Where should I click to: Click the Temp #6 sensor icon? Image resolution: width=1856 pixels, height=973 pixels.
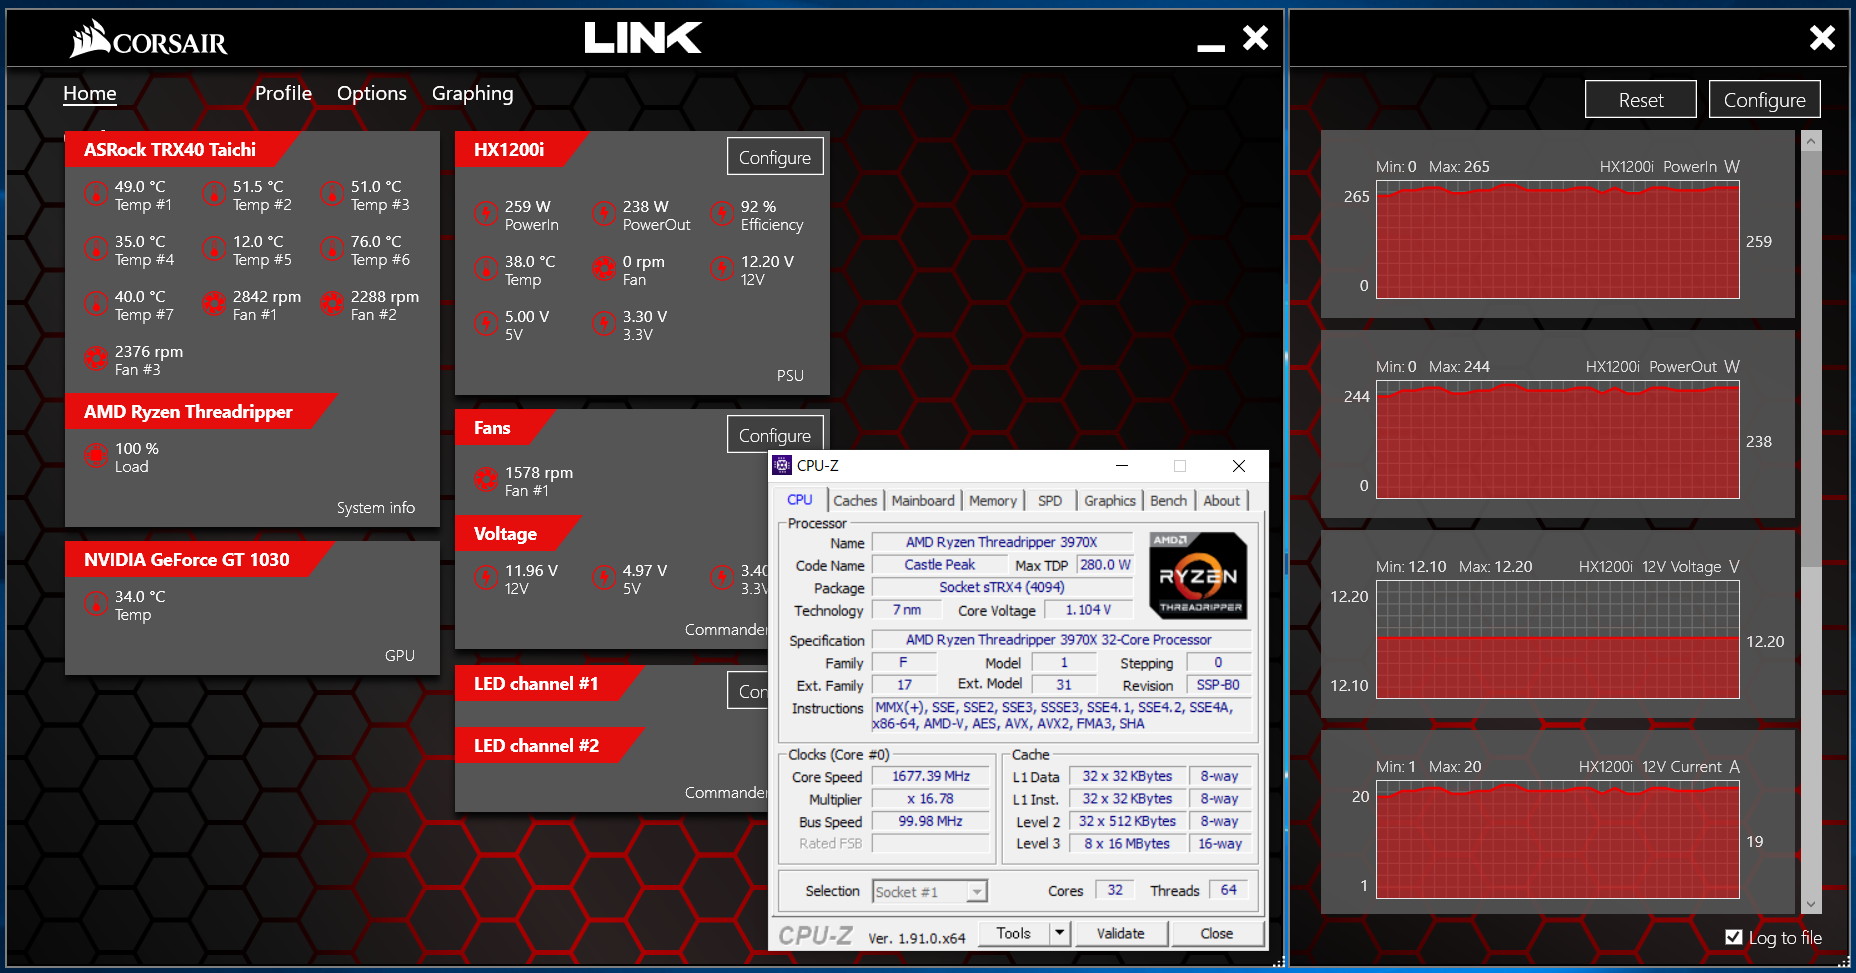click(332, 249)
